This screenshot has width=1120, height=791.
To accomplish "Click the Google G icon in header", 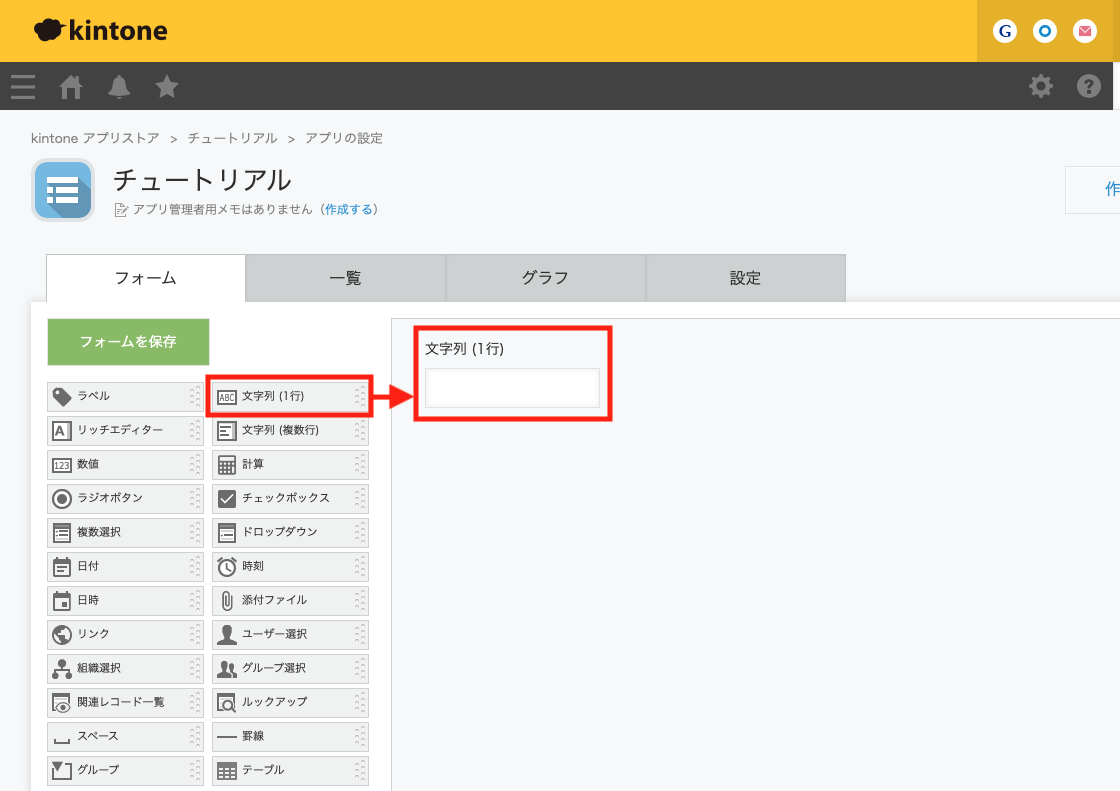I will coord(1006,31).
